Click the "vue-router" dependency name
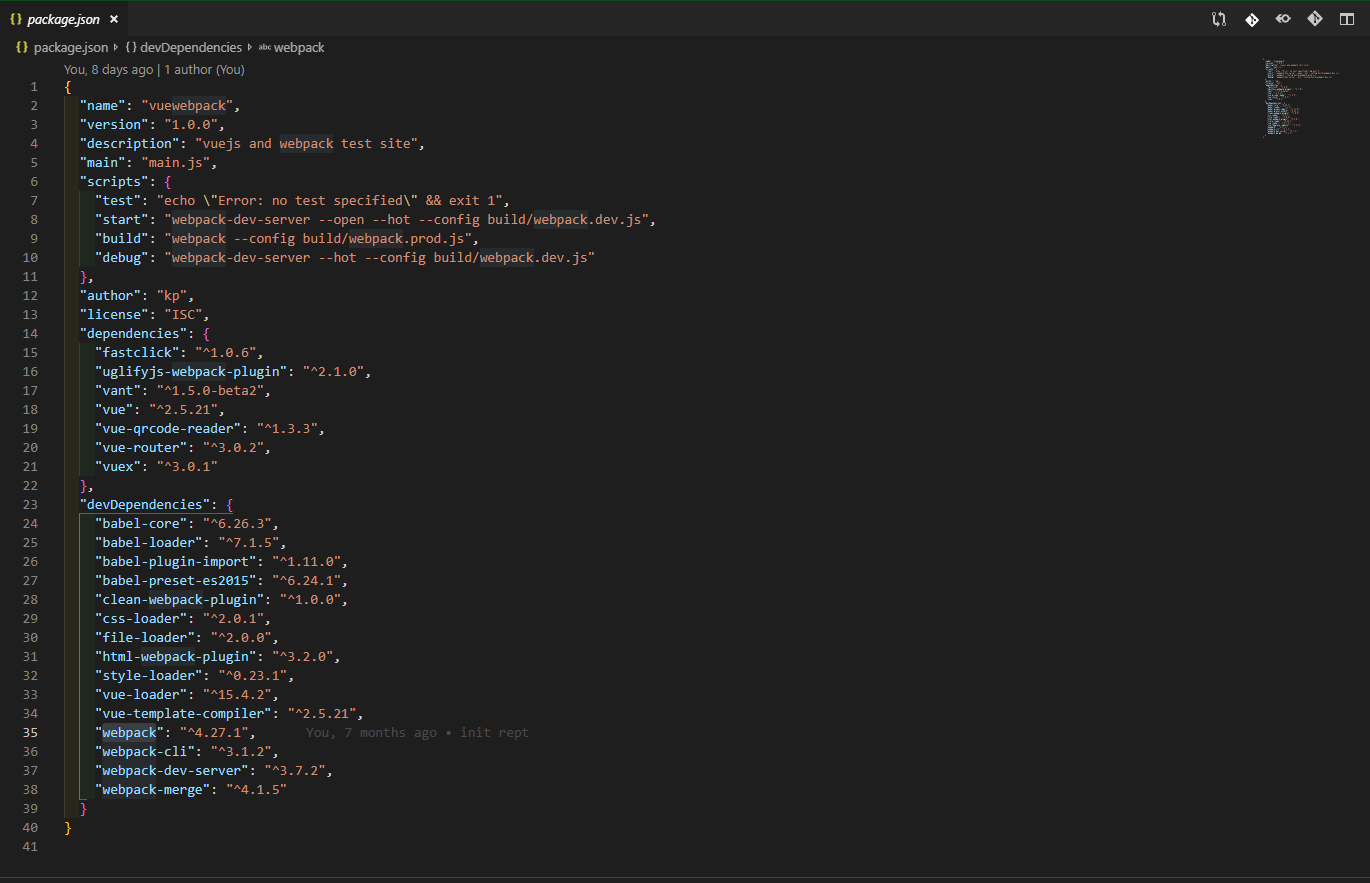1370x883 pixels. (x=141, y=448)
